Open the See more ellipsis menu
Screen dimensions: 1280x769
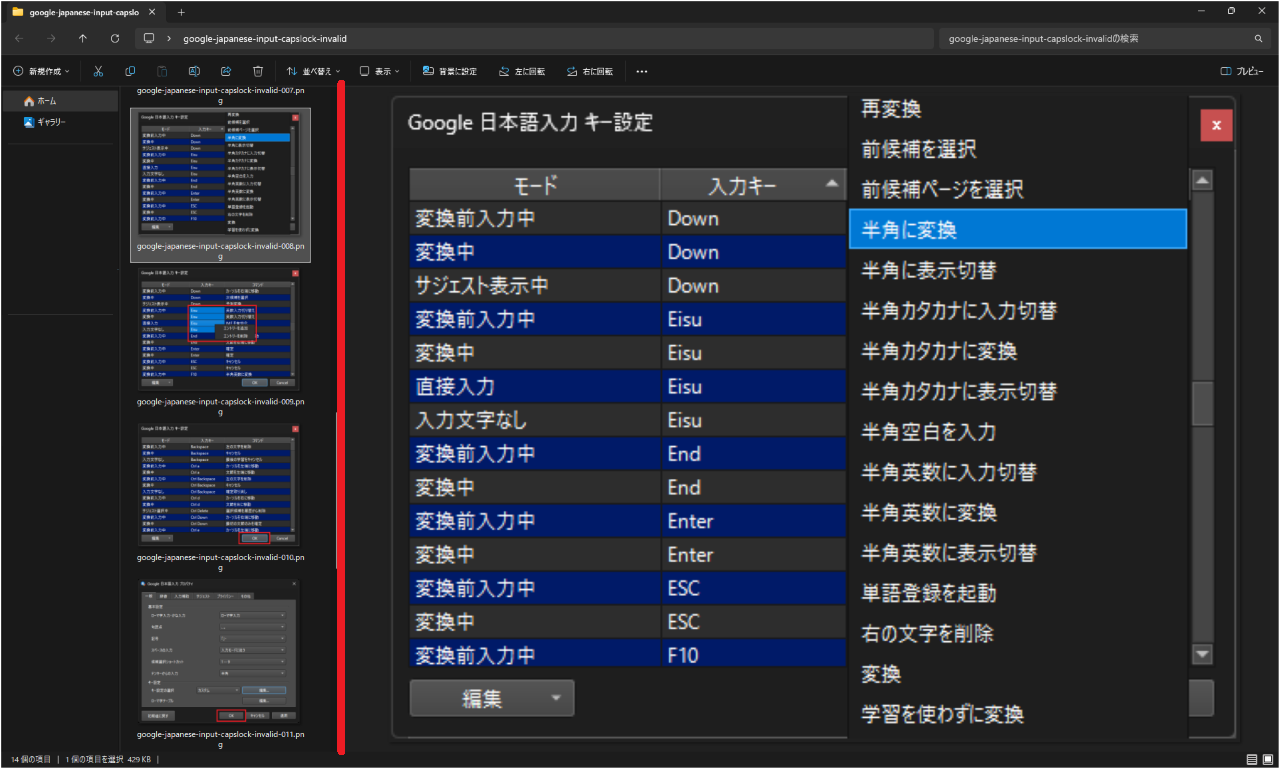(x=641, y=71)
